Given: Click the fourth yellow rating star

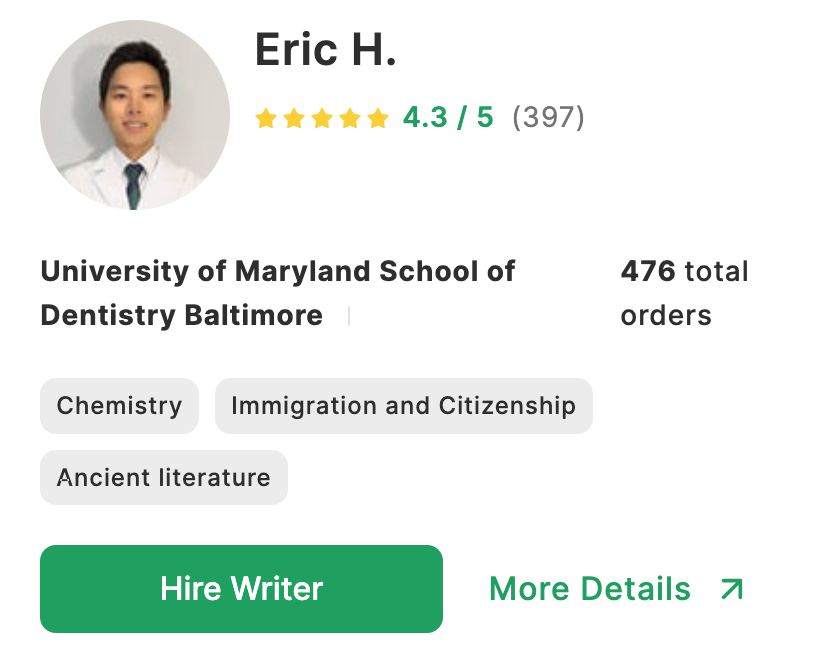Looking at the screenshot, I should coord(349,119).
